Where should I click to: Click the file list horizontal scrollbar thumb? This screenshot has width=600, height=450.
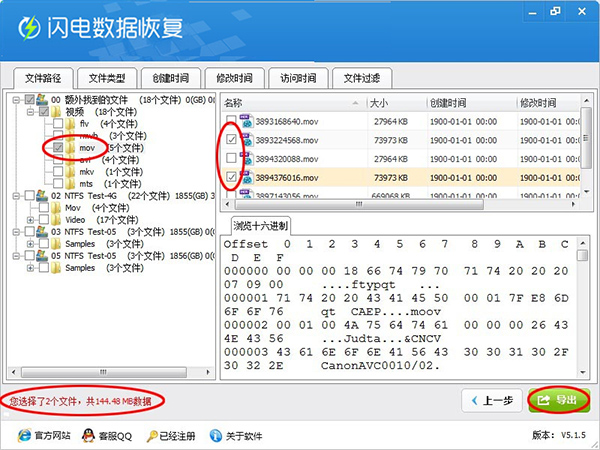(x=359, y=204)
